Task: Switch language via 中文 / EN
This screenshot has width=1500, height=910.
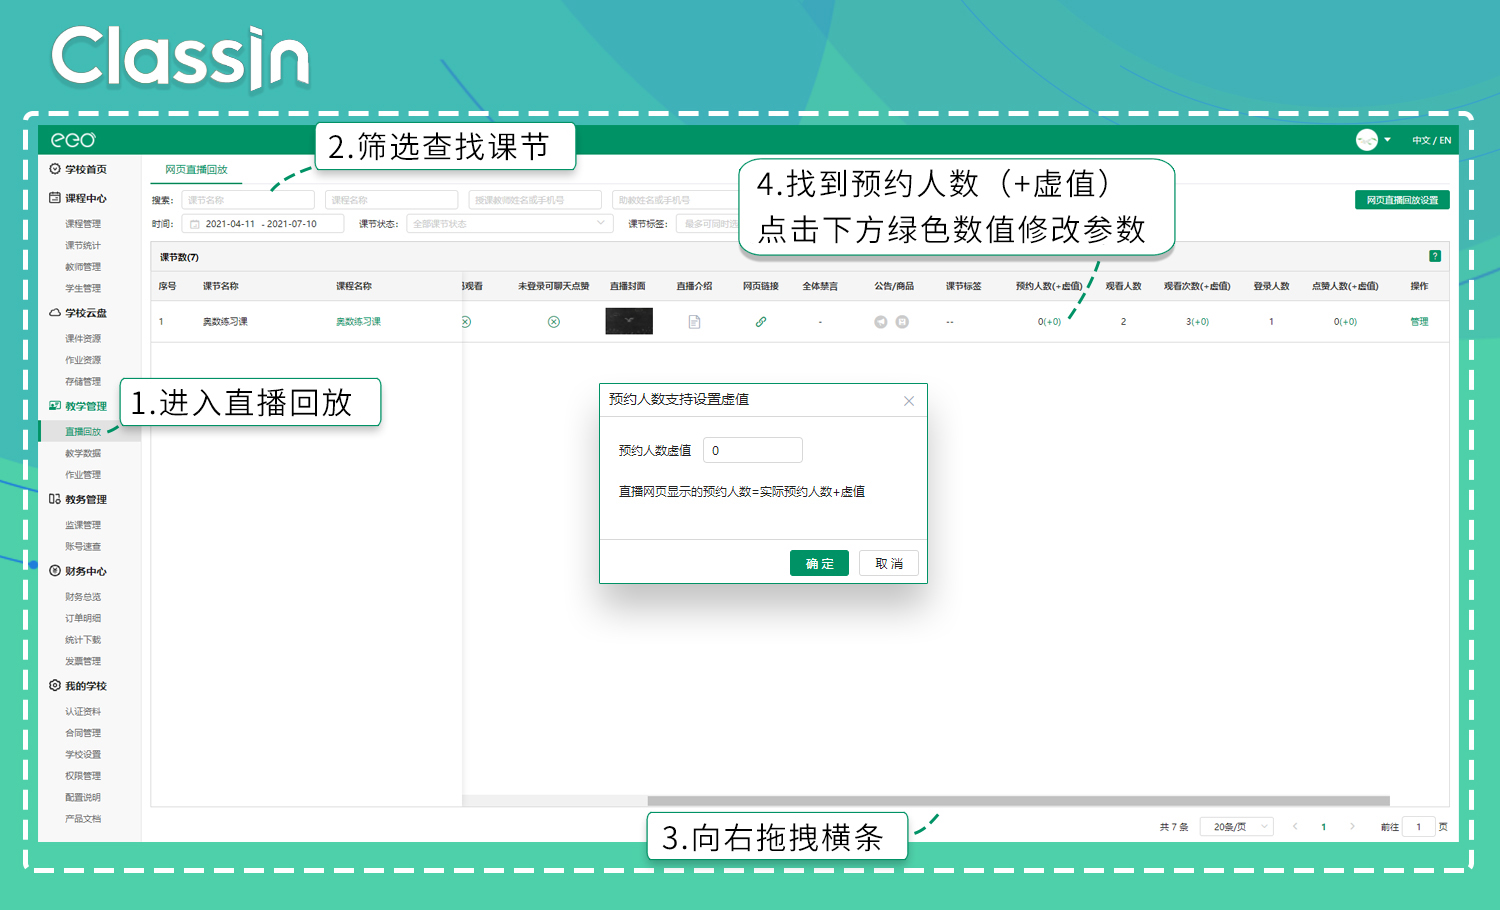Action: coord(1431,140)
